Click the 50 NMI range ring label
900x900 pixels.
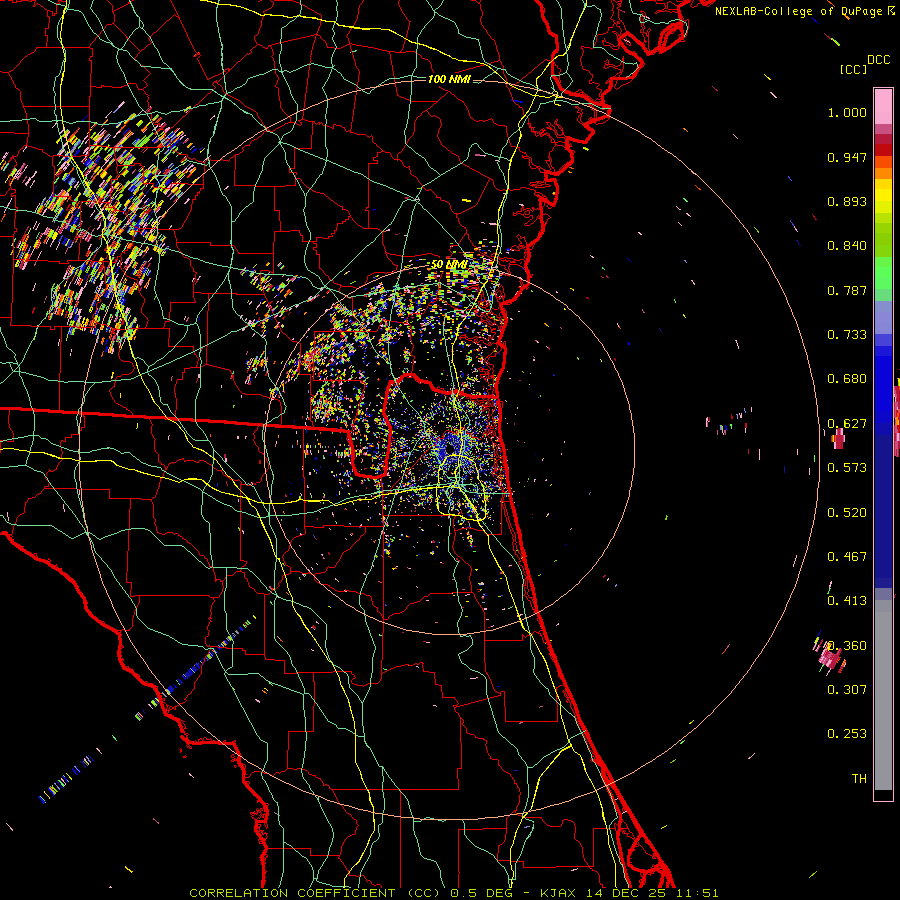(x=448, y=265)
